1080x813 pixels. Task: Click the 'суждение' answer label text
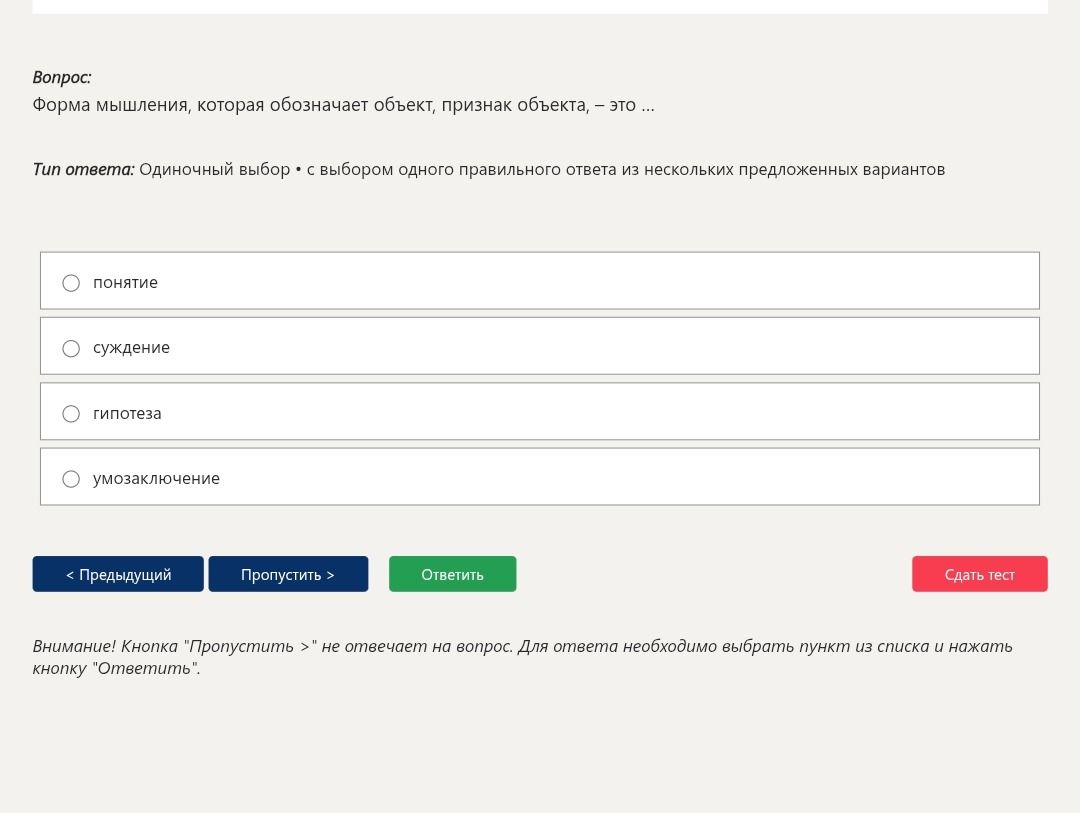point(132,348)
